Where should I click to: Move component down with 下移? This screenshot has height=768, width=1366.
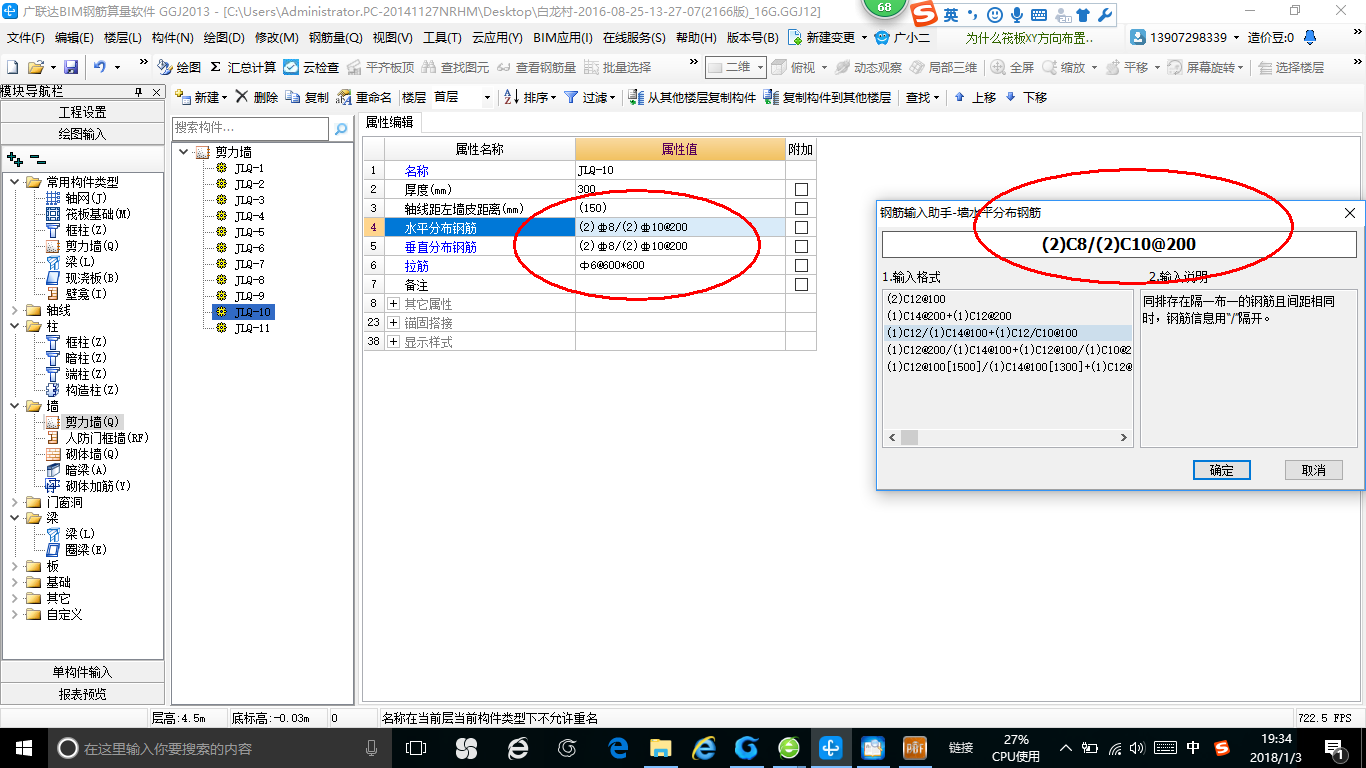pos(1026,97)
